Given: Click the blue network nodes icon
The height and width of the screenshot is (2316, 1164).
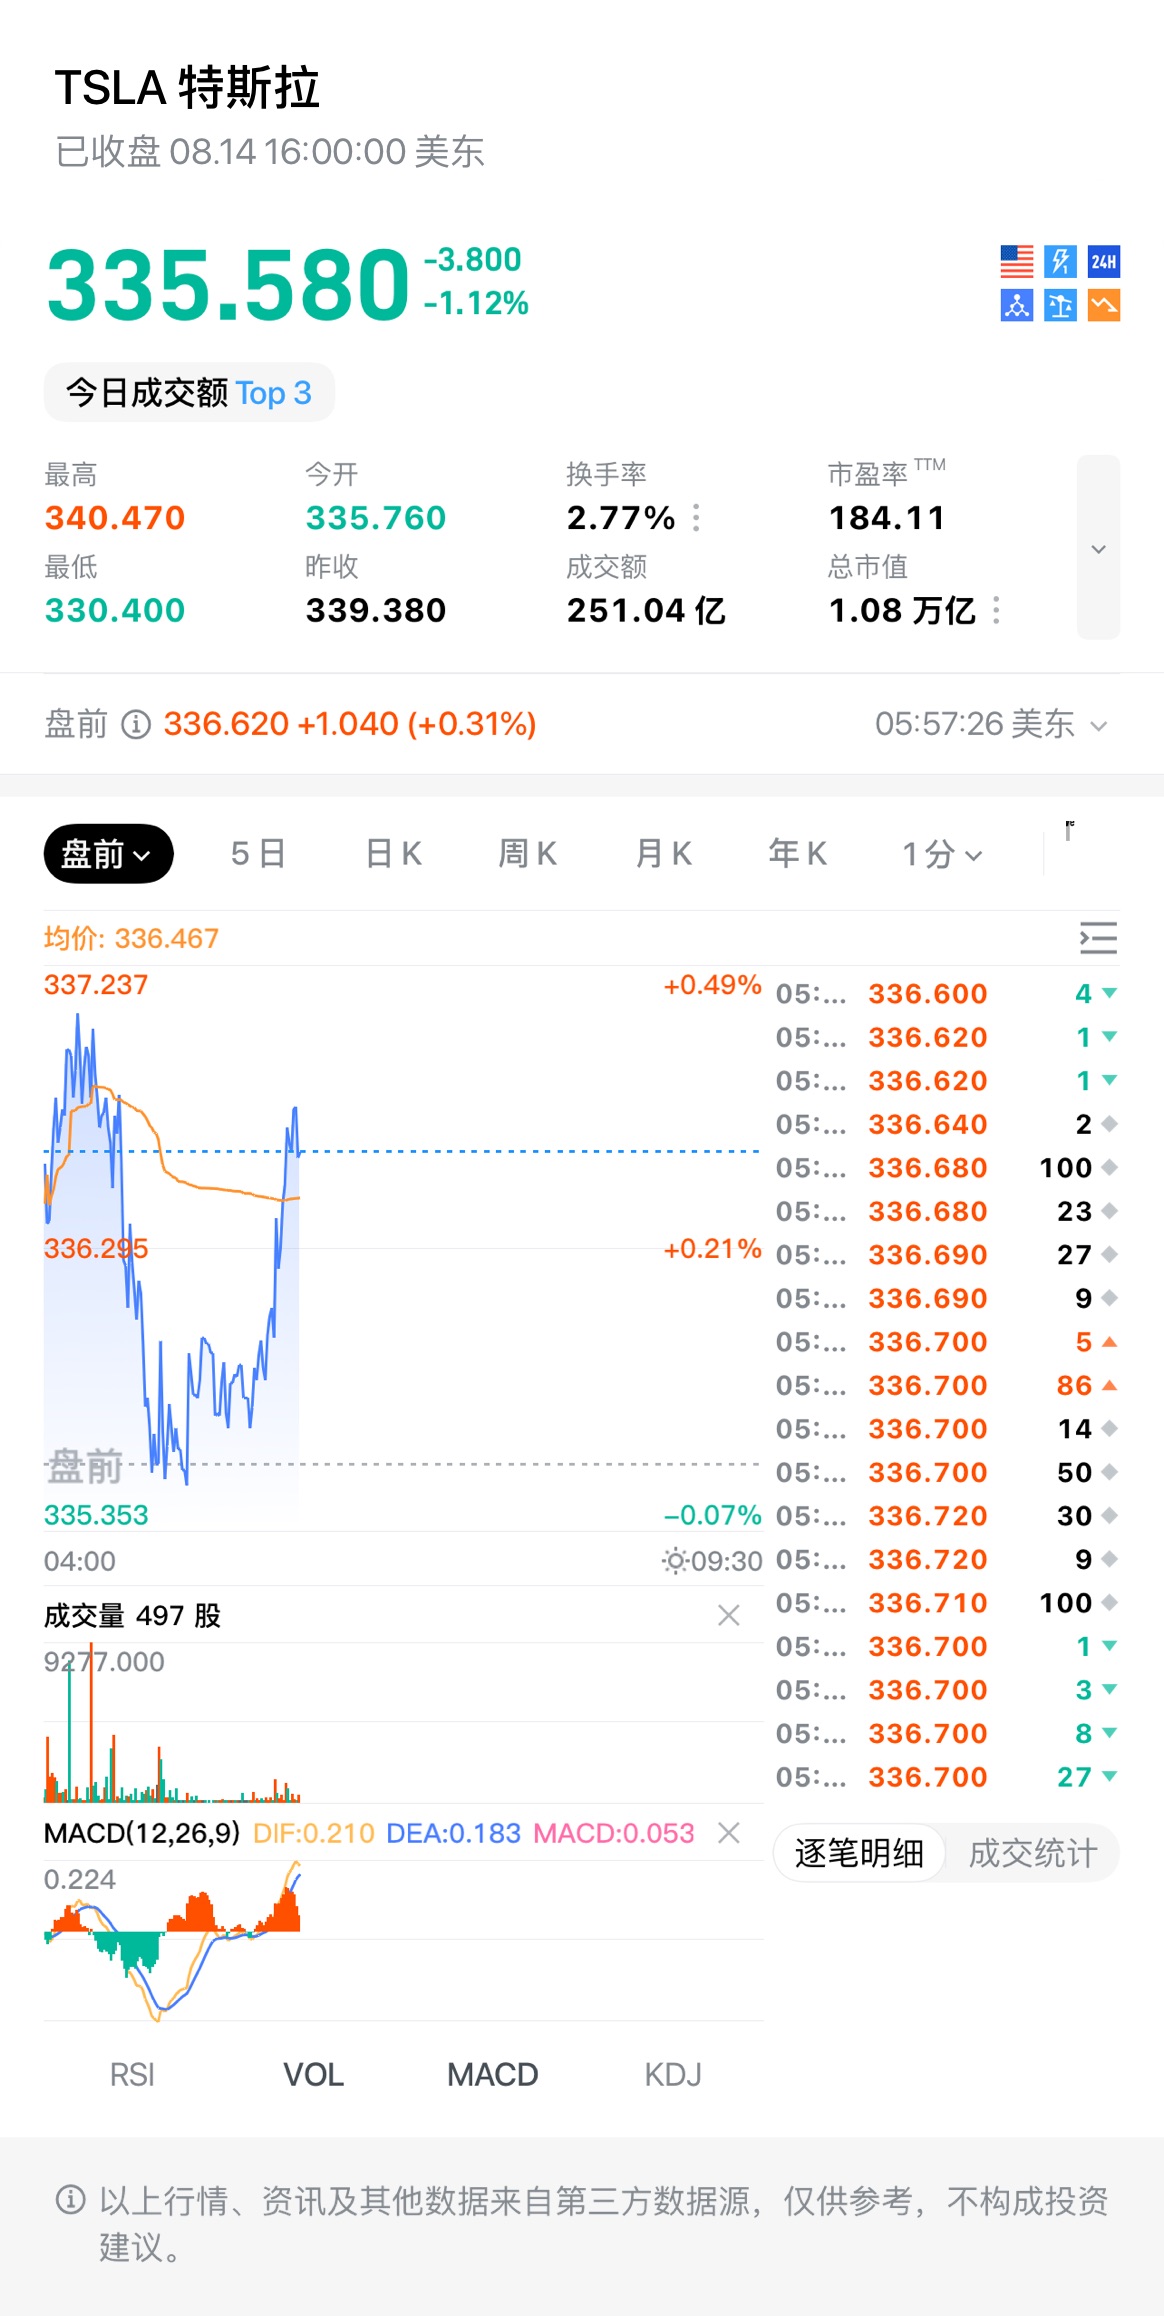Looking at the screenshot, I should 1016,305.
